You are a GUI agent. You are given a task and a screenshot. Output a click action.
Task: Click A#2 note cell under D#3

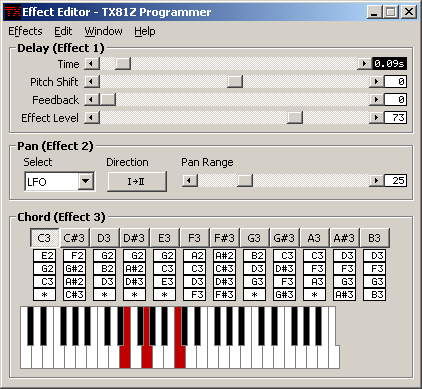tap(134, 269)
